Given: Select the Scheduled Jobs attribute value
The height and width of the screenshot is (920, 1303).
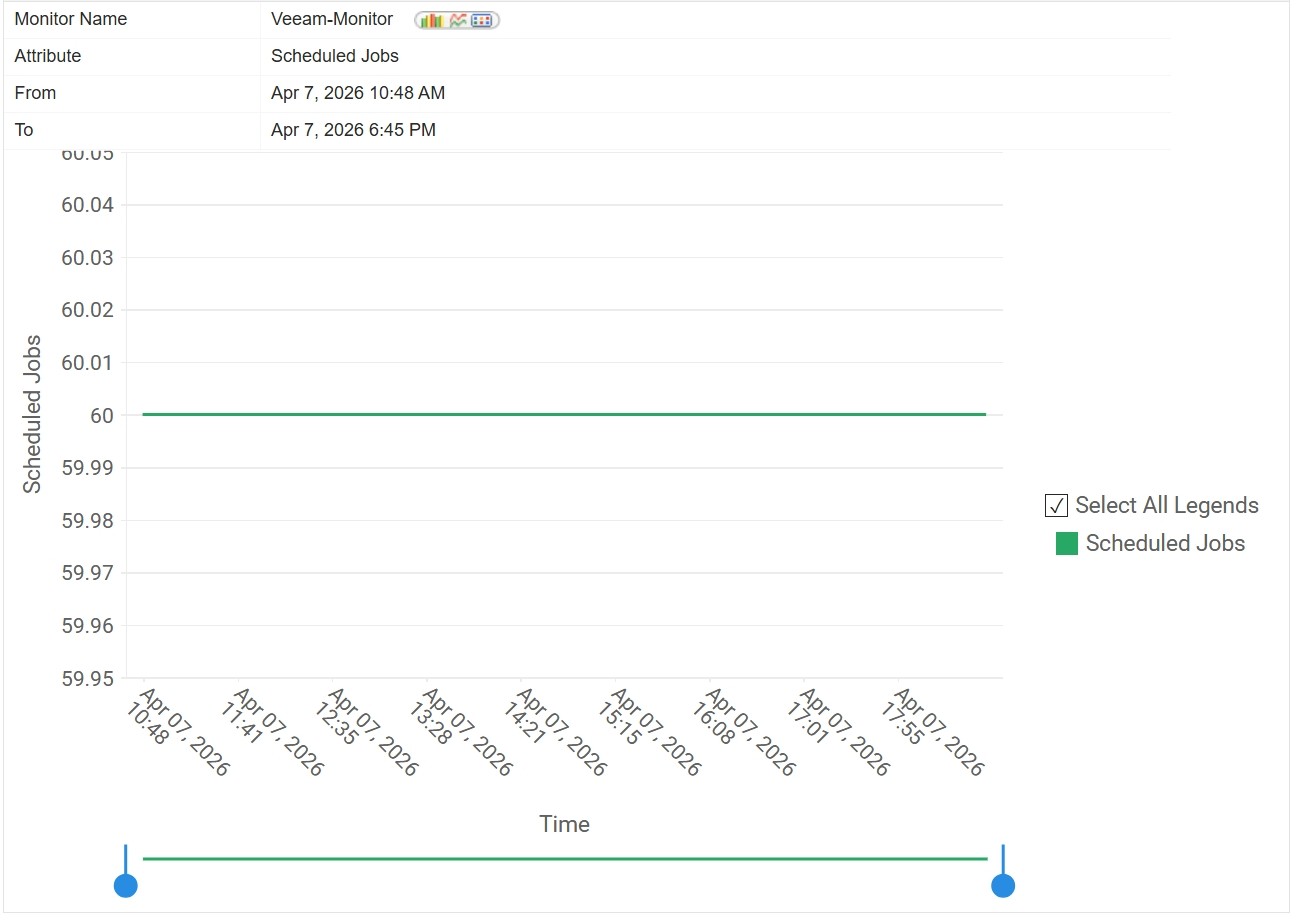Looking at the screenshot, I should tap(334, 56).
